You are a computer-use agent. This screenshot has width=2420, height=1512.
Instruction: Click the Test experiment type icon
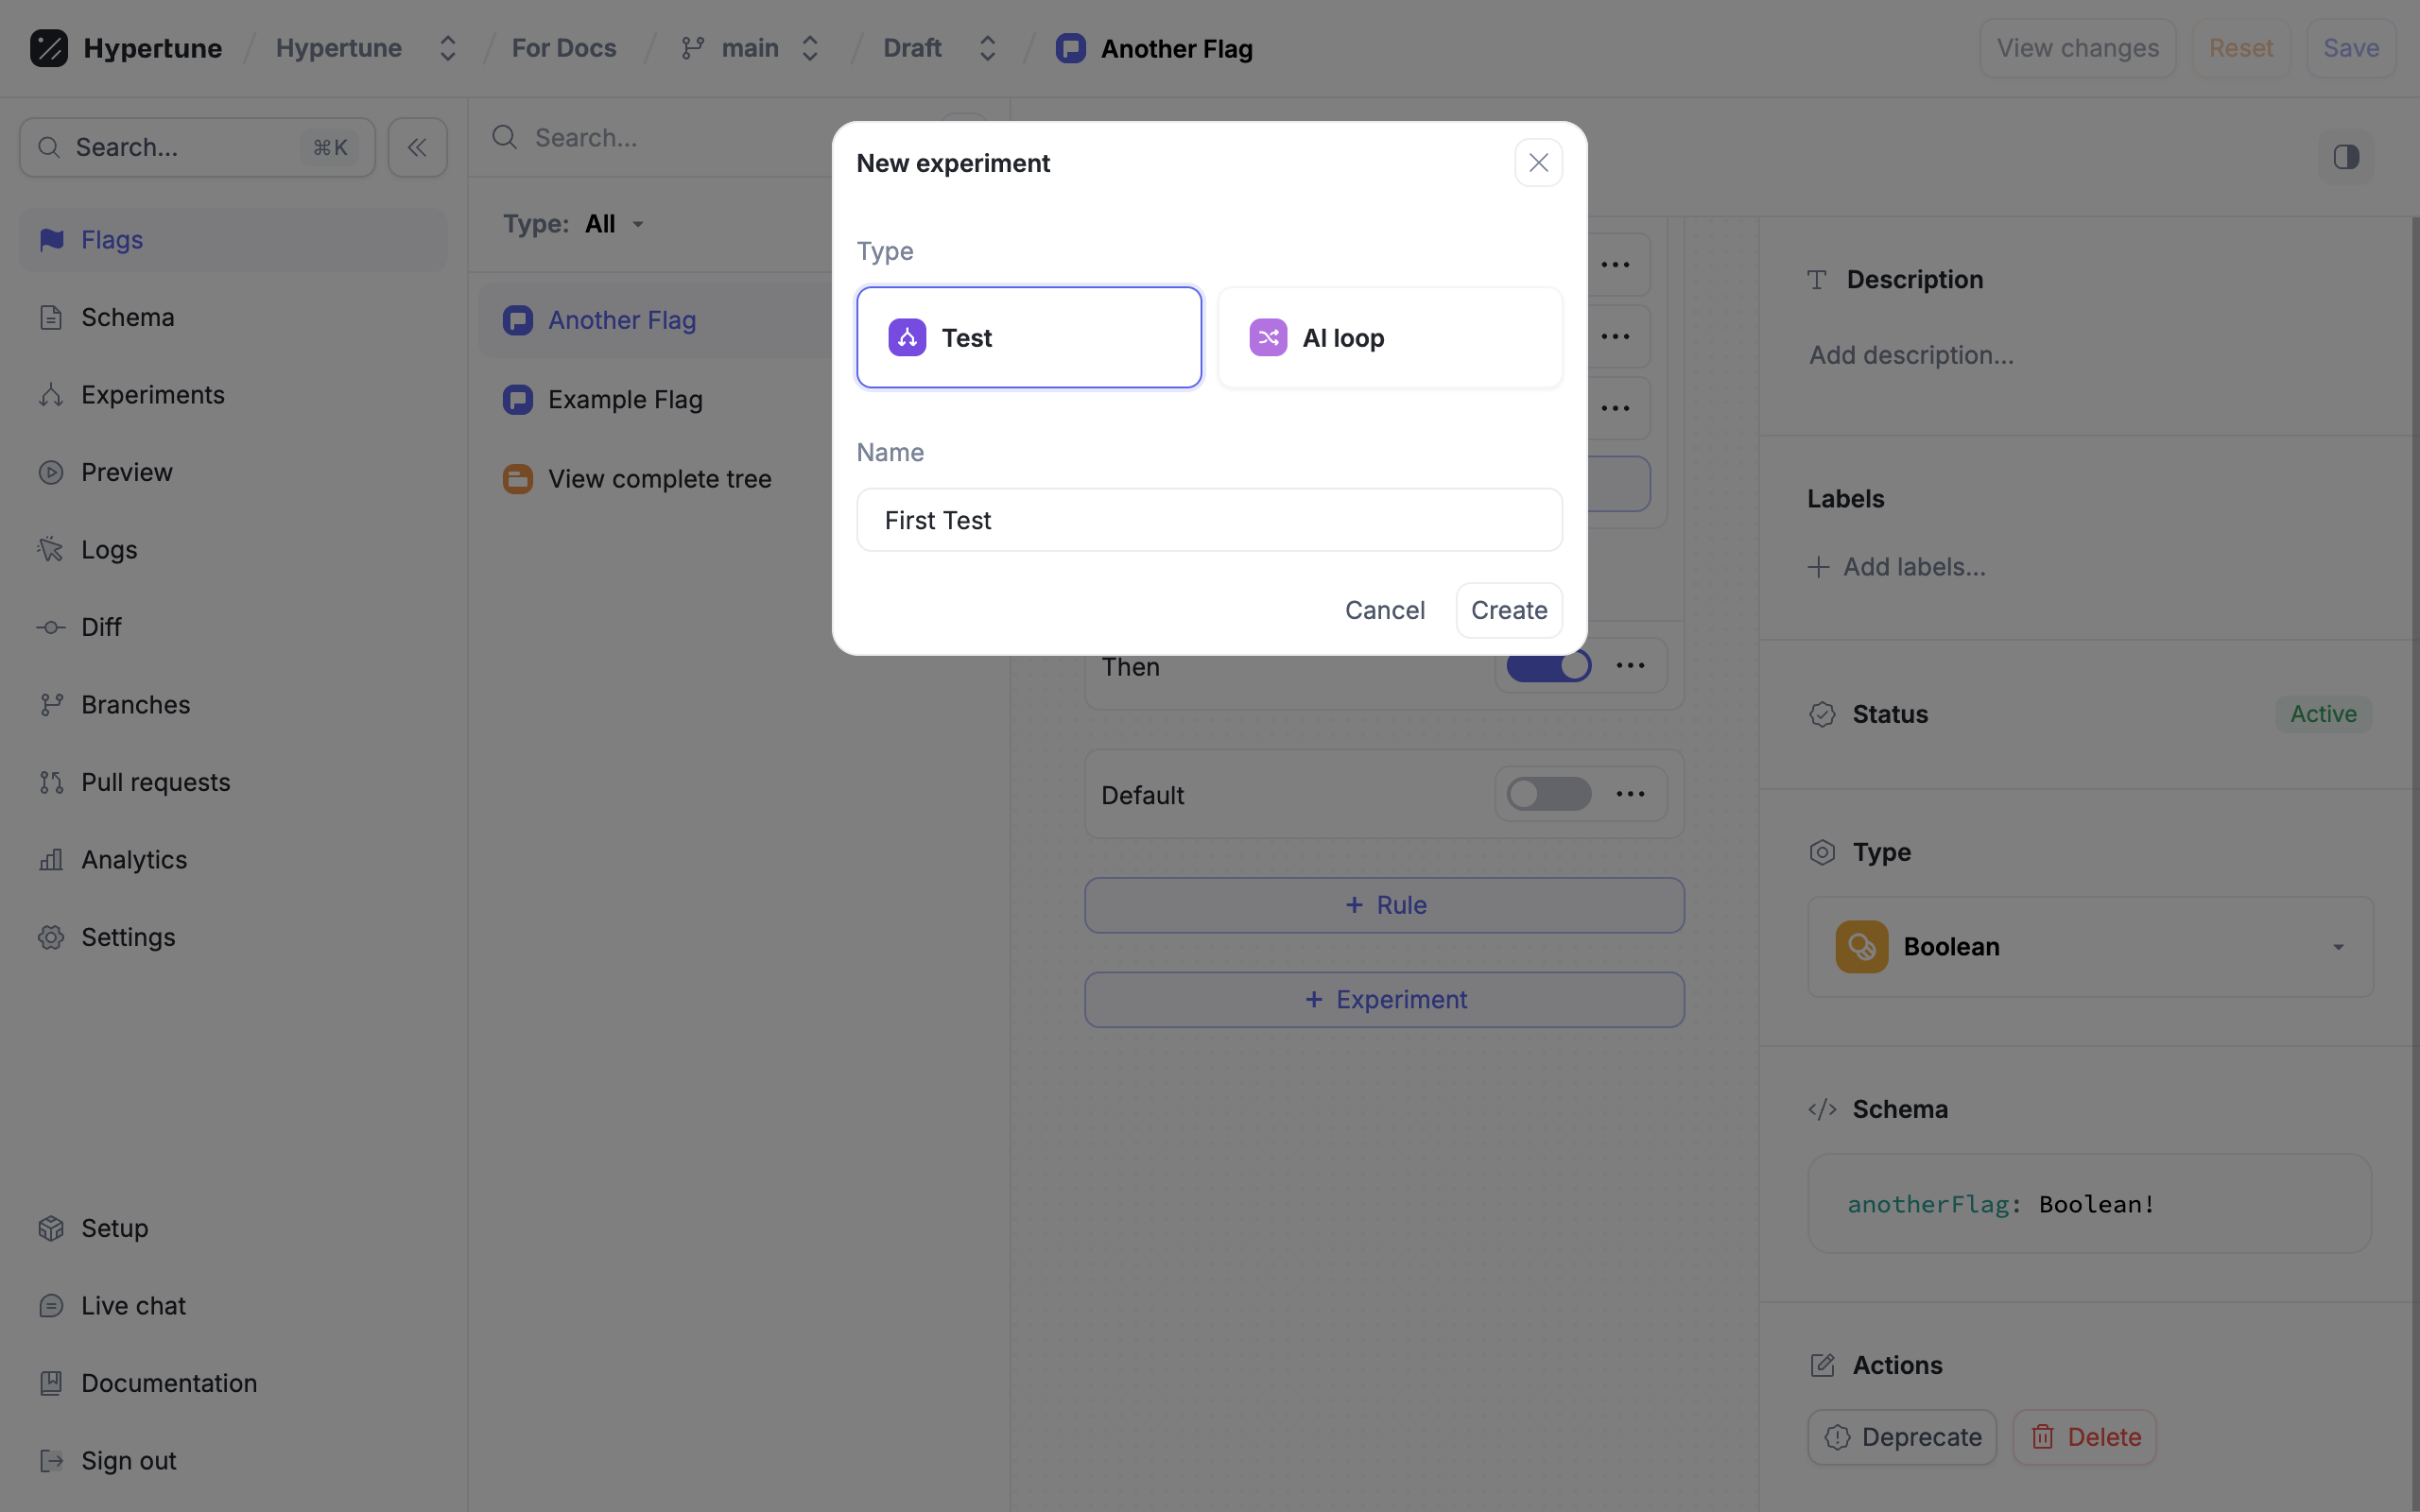click(x=907, y=338)
